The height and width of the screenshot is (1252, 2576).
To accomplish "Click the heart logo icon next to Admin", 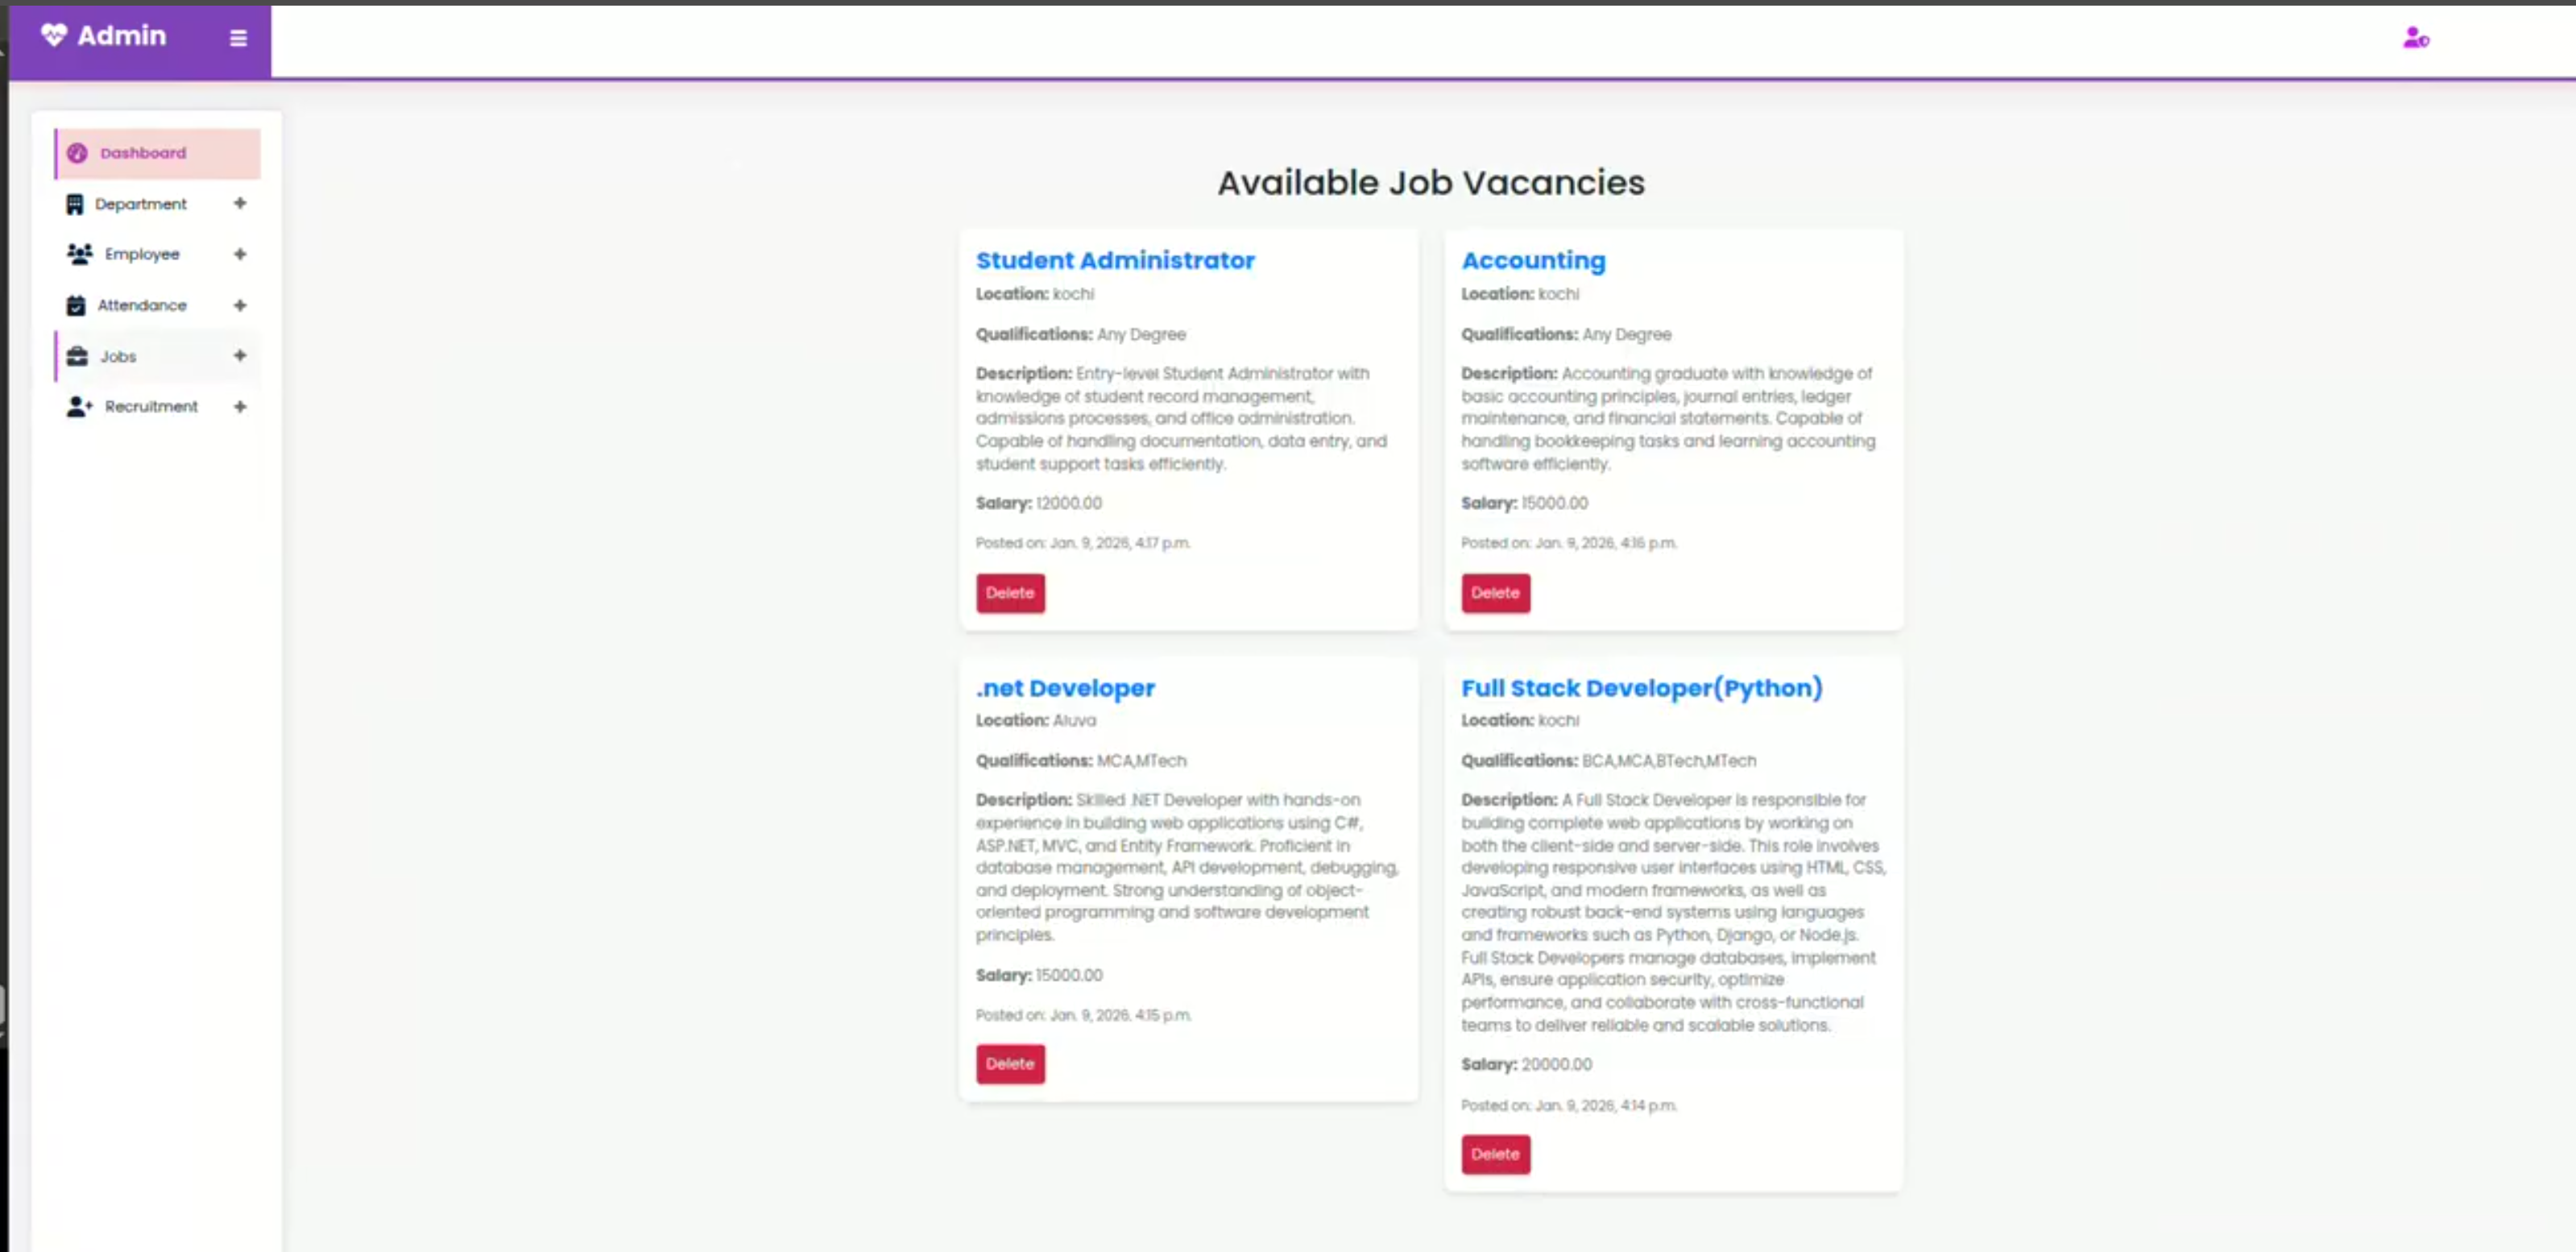I will tap(54, 35).
